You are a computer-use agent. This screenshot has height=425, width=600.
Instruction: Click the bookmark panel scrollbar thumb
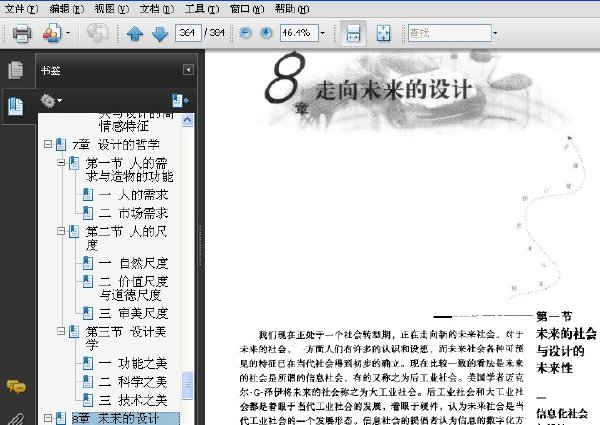(188, 385)
